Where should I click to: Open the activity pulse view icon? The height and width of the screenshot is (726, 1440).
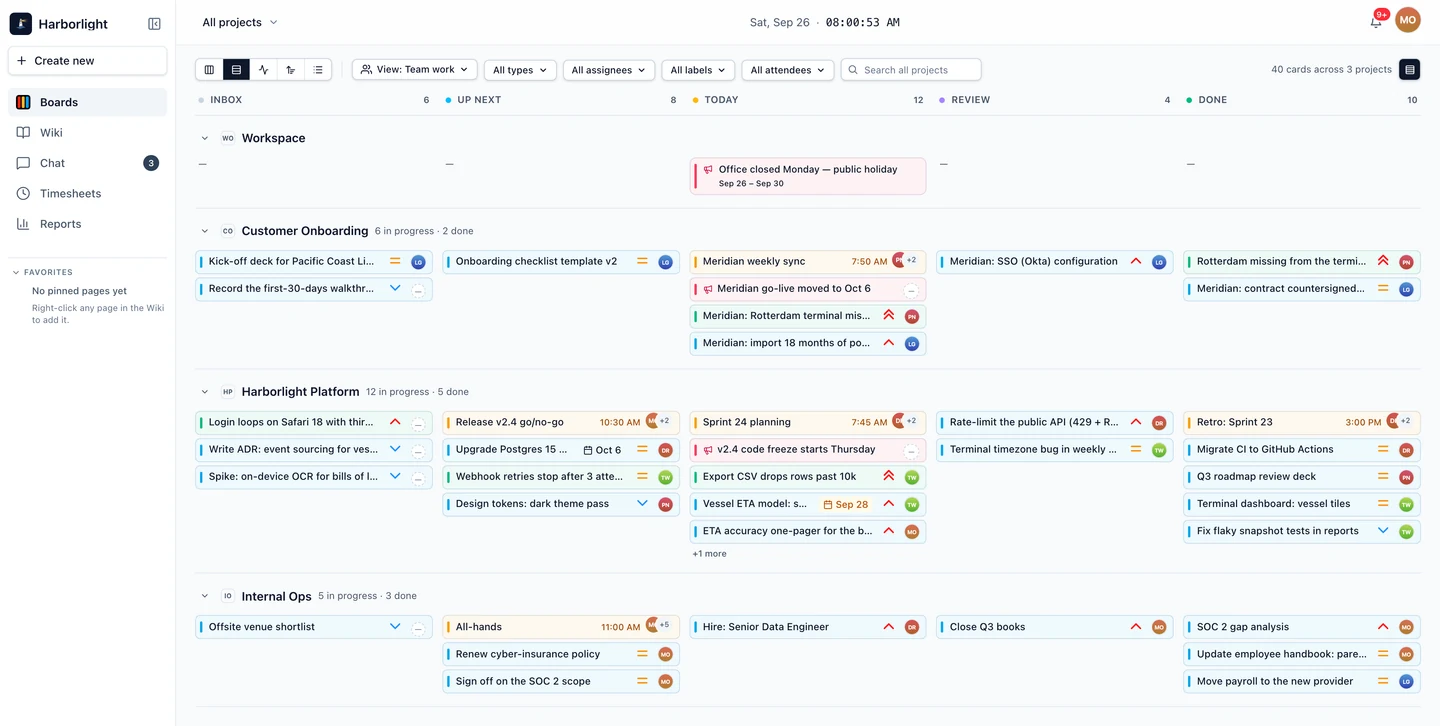click(263, 70)
